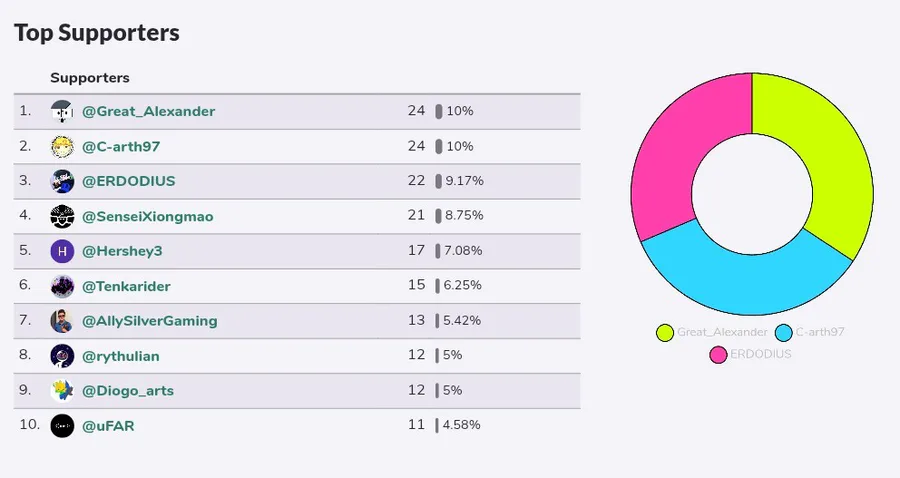Click Tenkarider's avatar icon

tap(62, 286)
